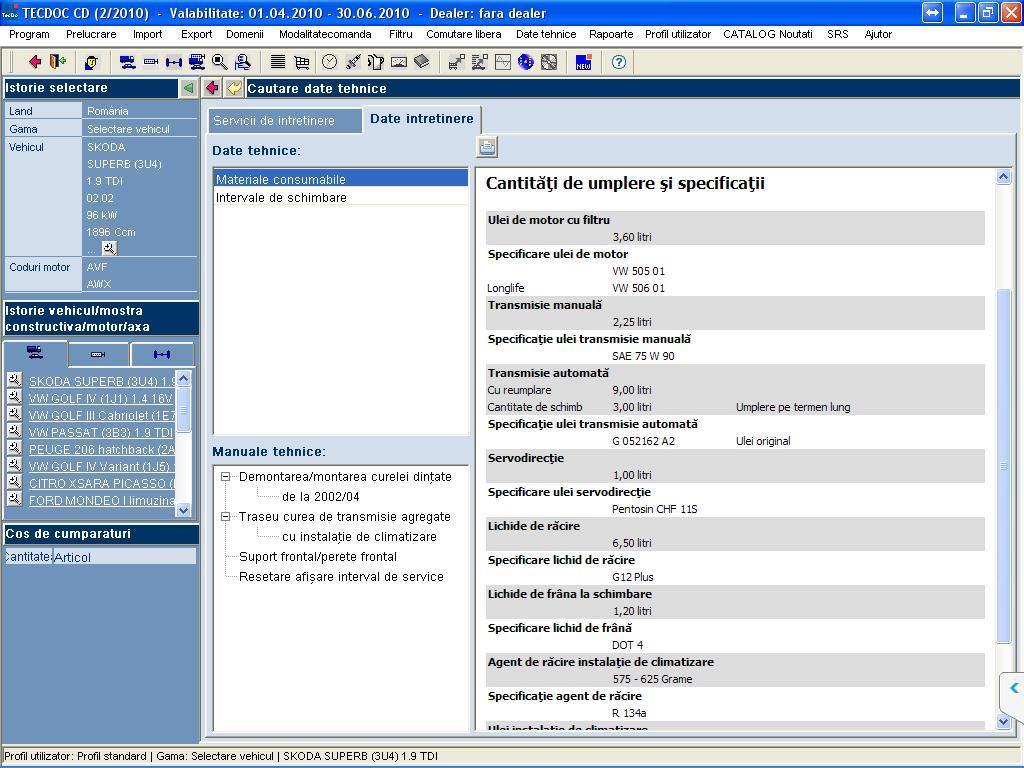This screenshot has width=1024, height=768.
Task: Click the engine search icon in the main toolbar
Action: point(151,62)
